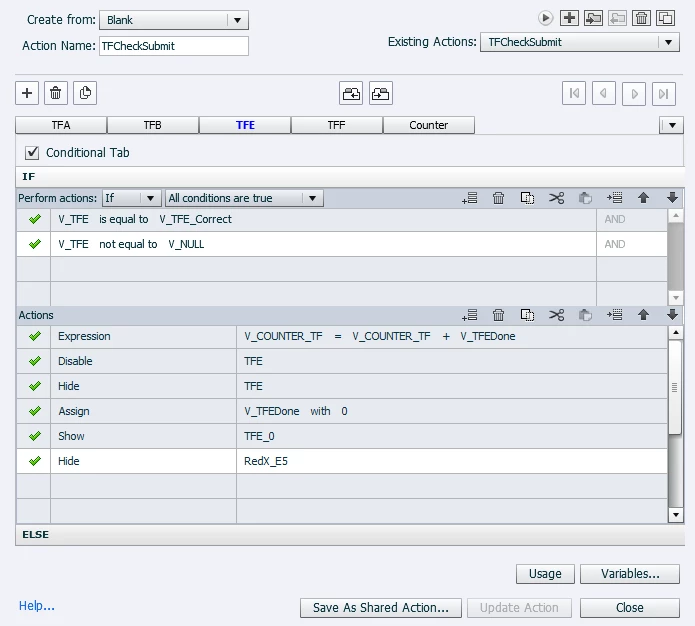695x626 pixels.
Task: Go to first decision tab
Action: click(574, 94)
